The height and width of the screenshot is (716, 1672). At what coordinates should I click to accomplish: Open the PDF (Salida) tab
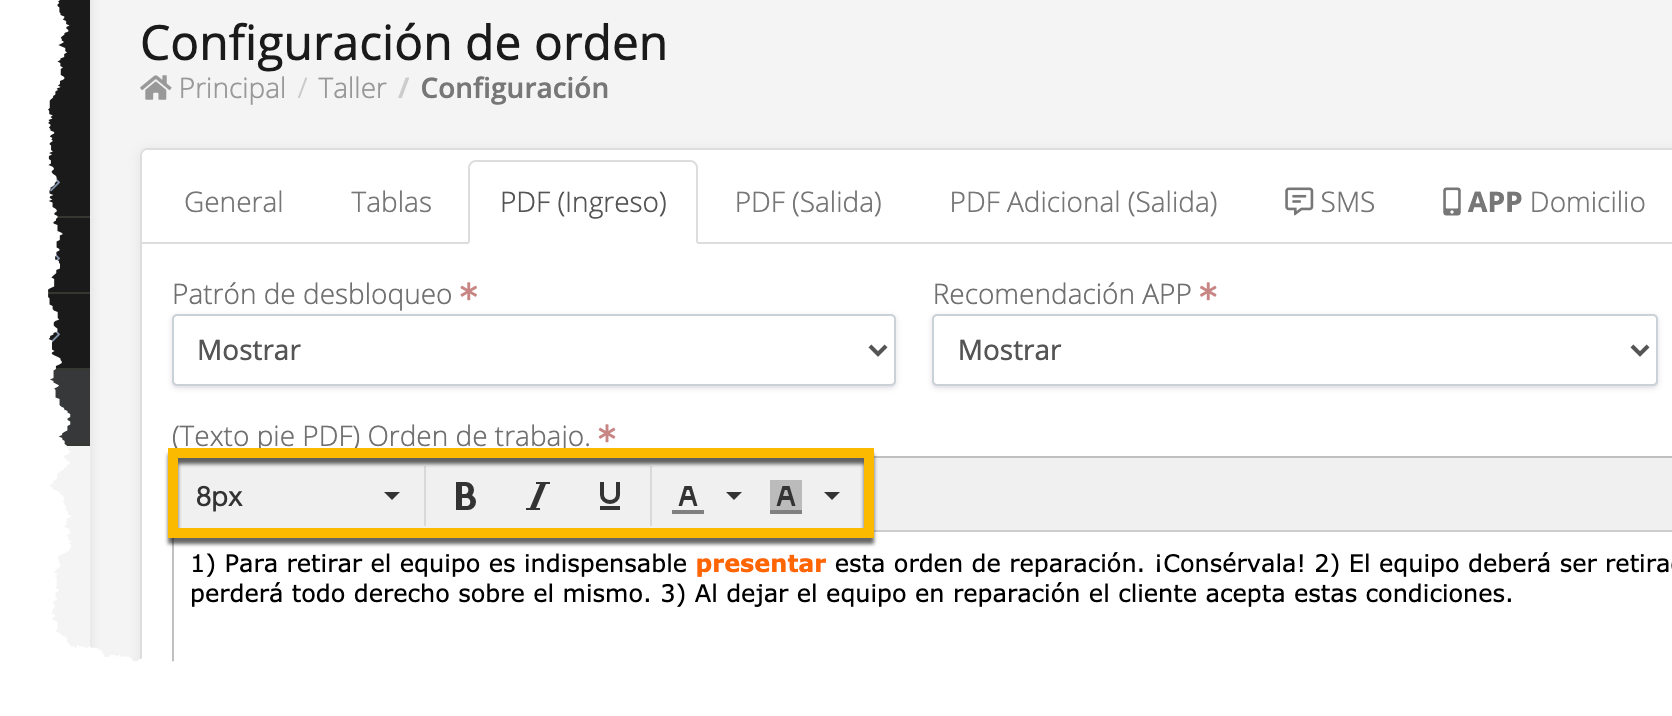point(808,202)
